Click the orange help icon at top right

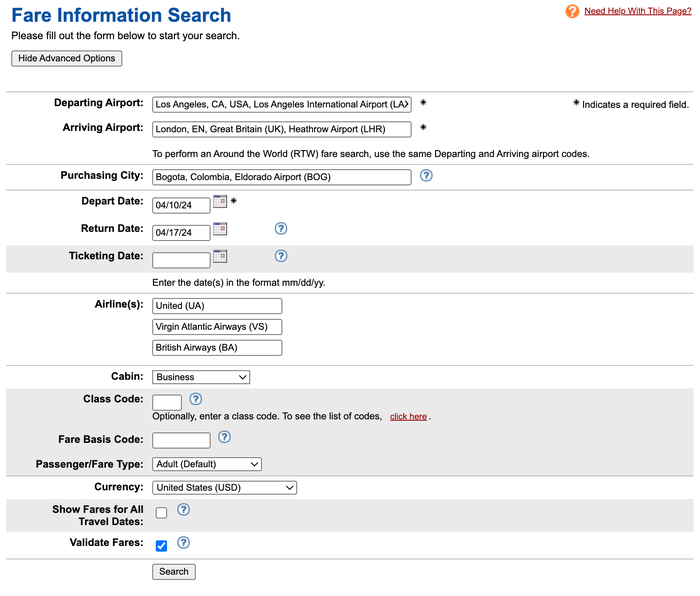point(572,11)
